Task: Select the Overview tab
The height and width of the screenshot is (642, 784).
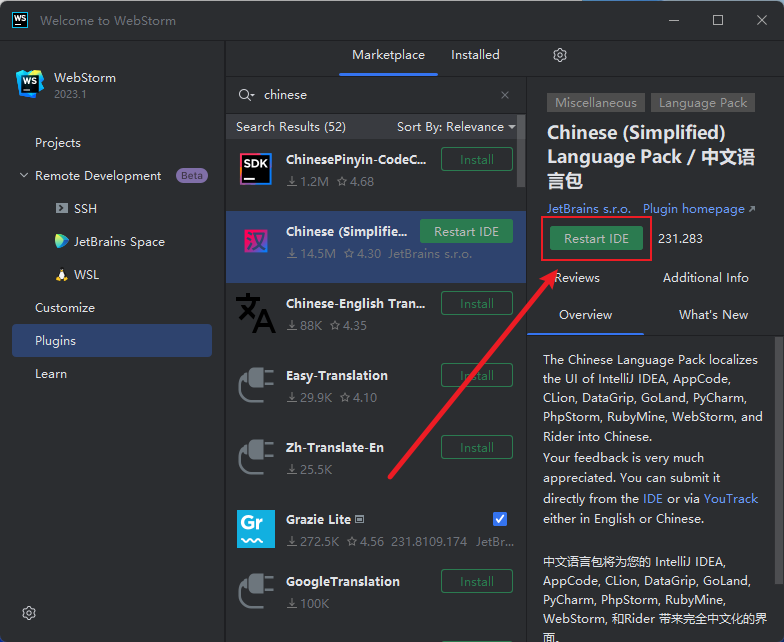Action: [x=586, y=315]
